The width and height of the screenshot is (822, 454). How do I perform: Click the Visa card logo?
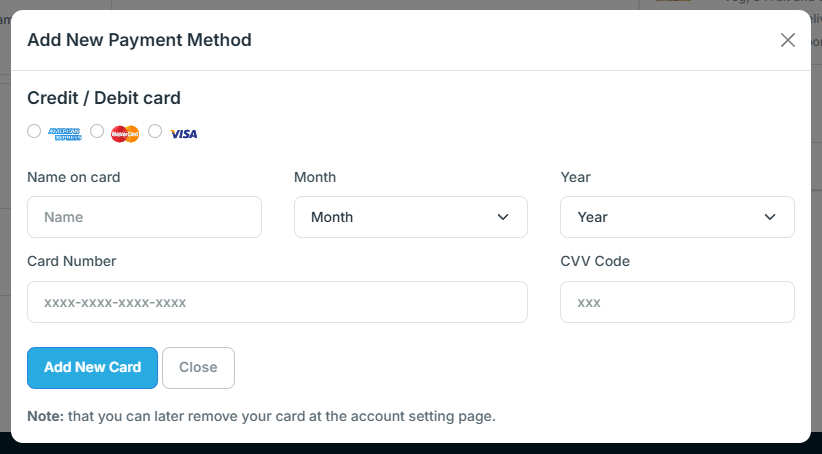pyautogui.click(x=183, y=133)
